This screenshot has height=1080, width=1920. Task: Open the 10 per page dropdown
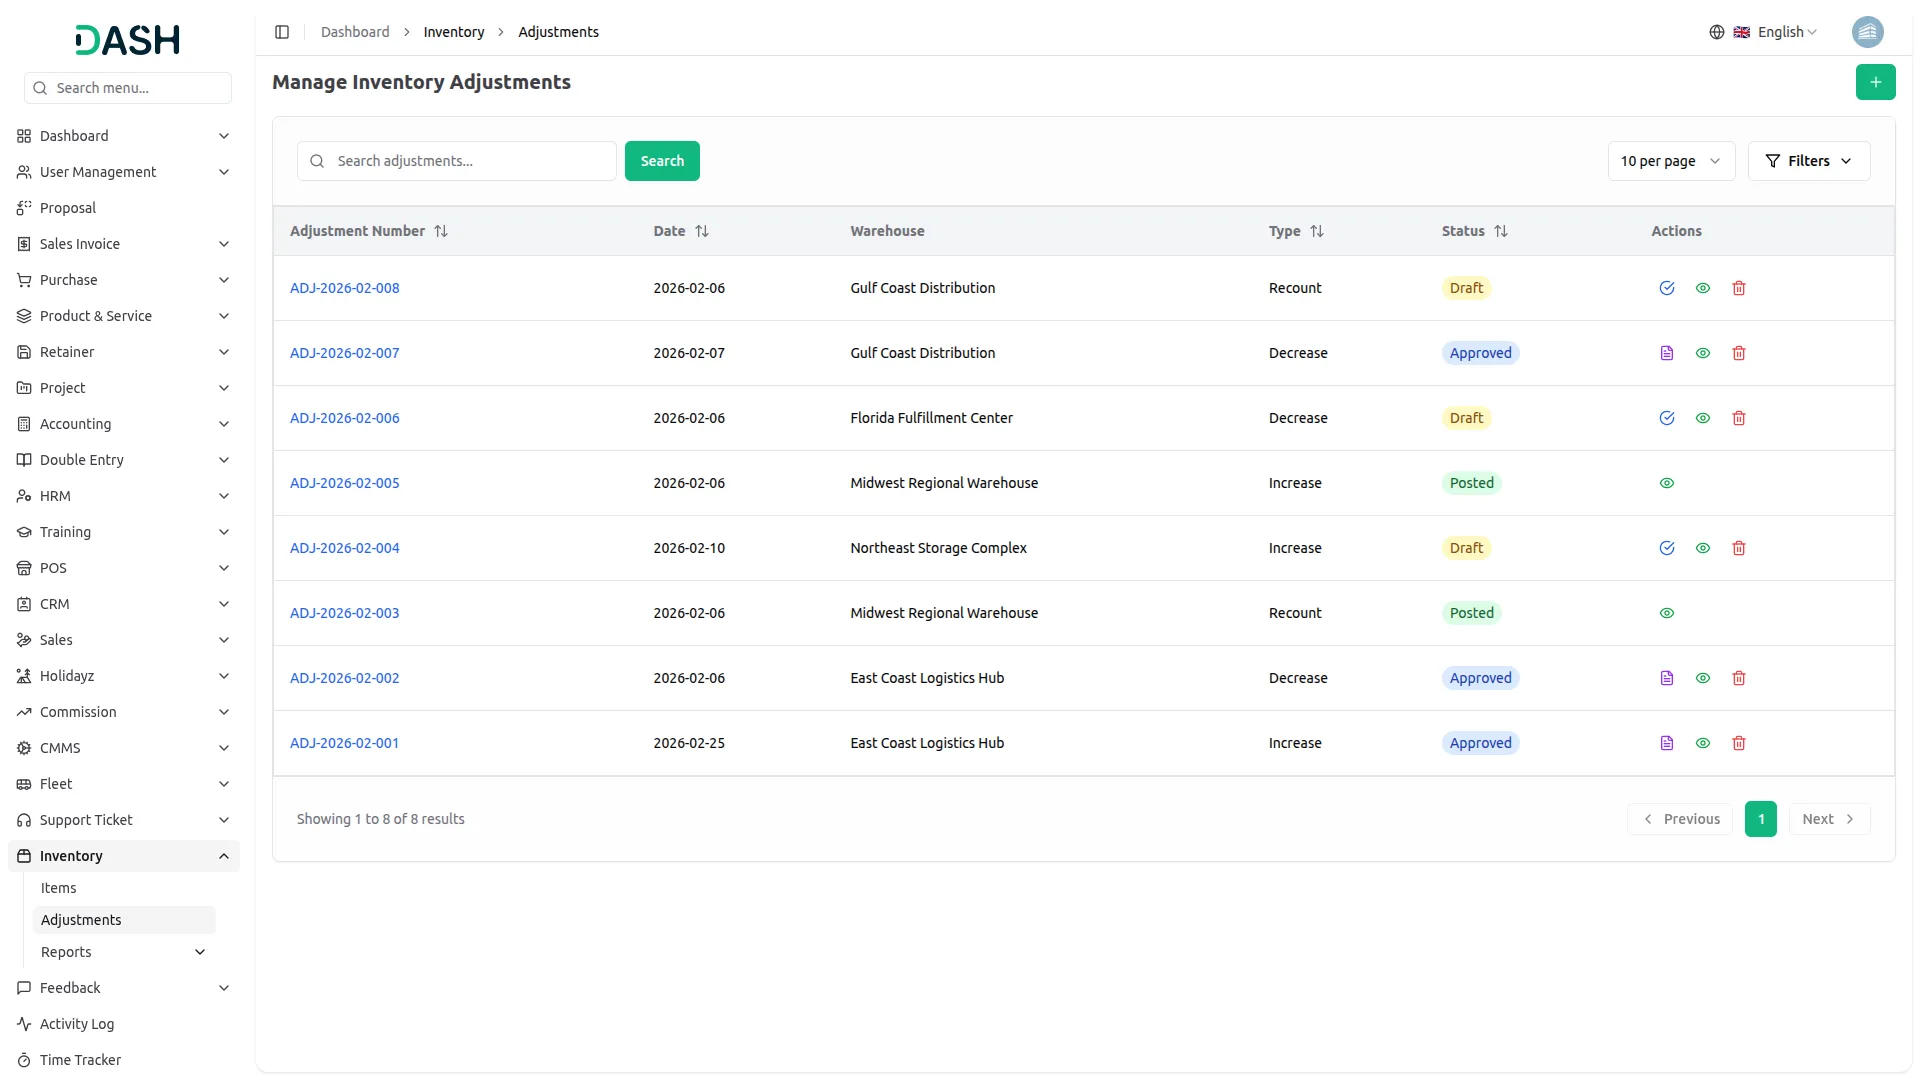(1670, 161)
